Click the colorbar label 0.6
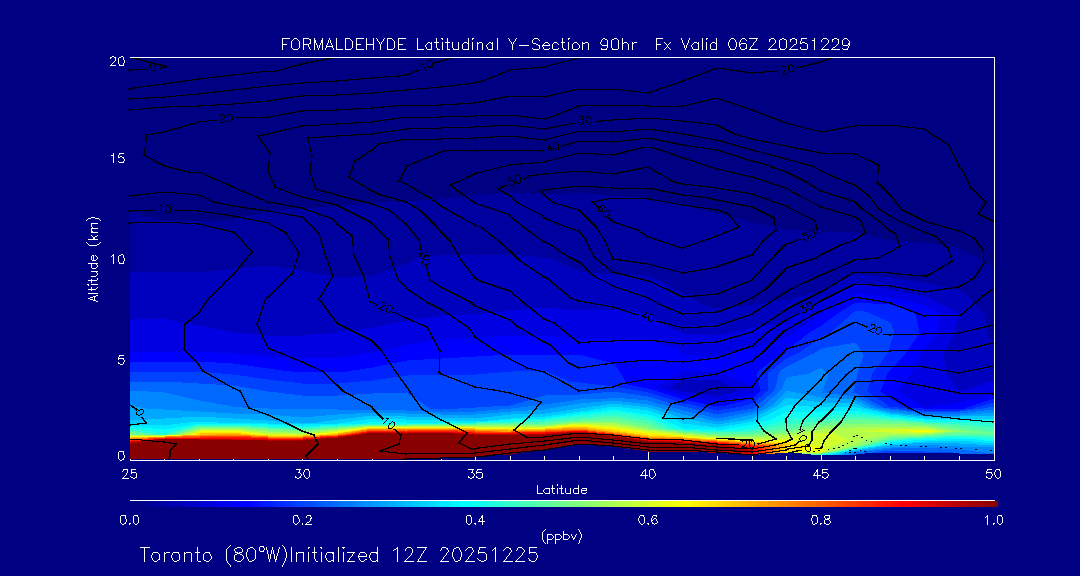Viewport: 1080px width, 576px height. (x=648, y=520)
